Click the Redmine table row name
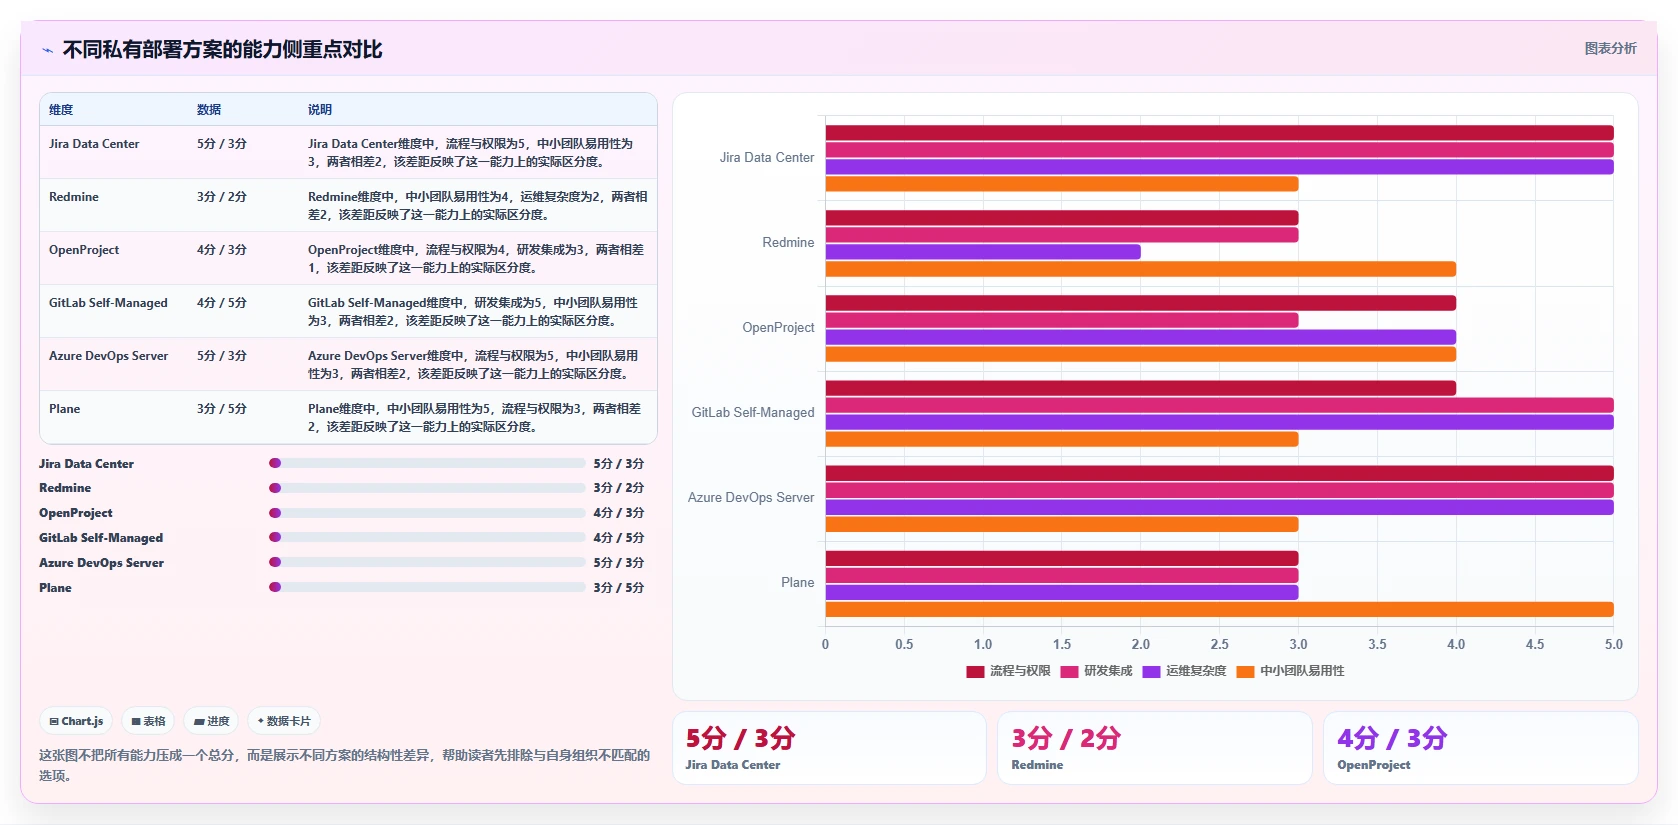The height and width of the screenshot is (825, 1678). coord(74,197)
